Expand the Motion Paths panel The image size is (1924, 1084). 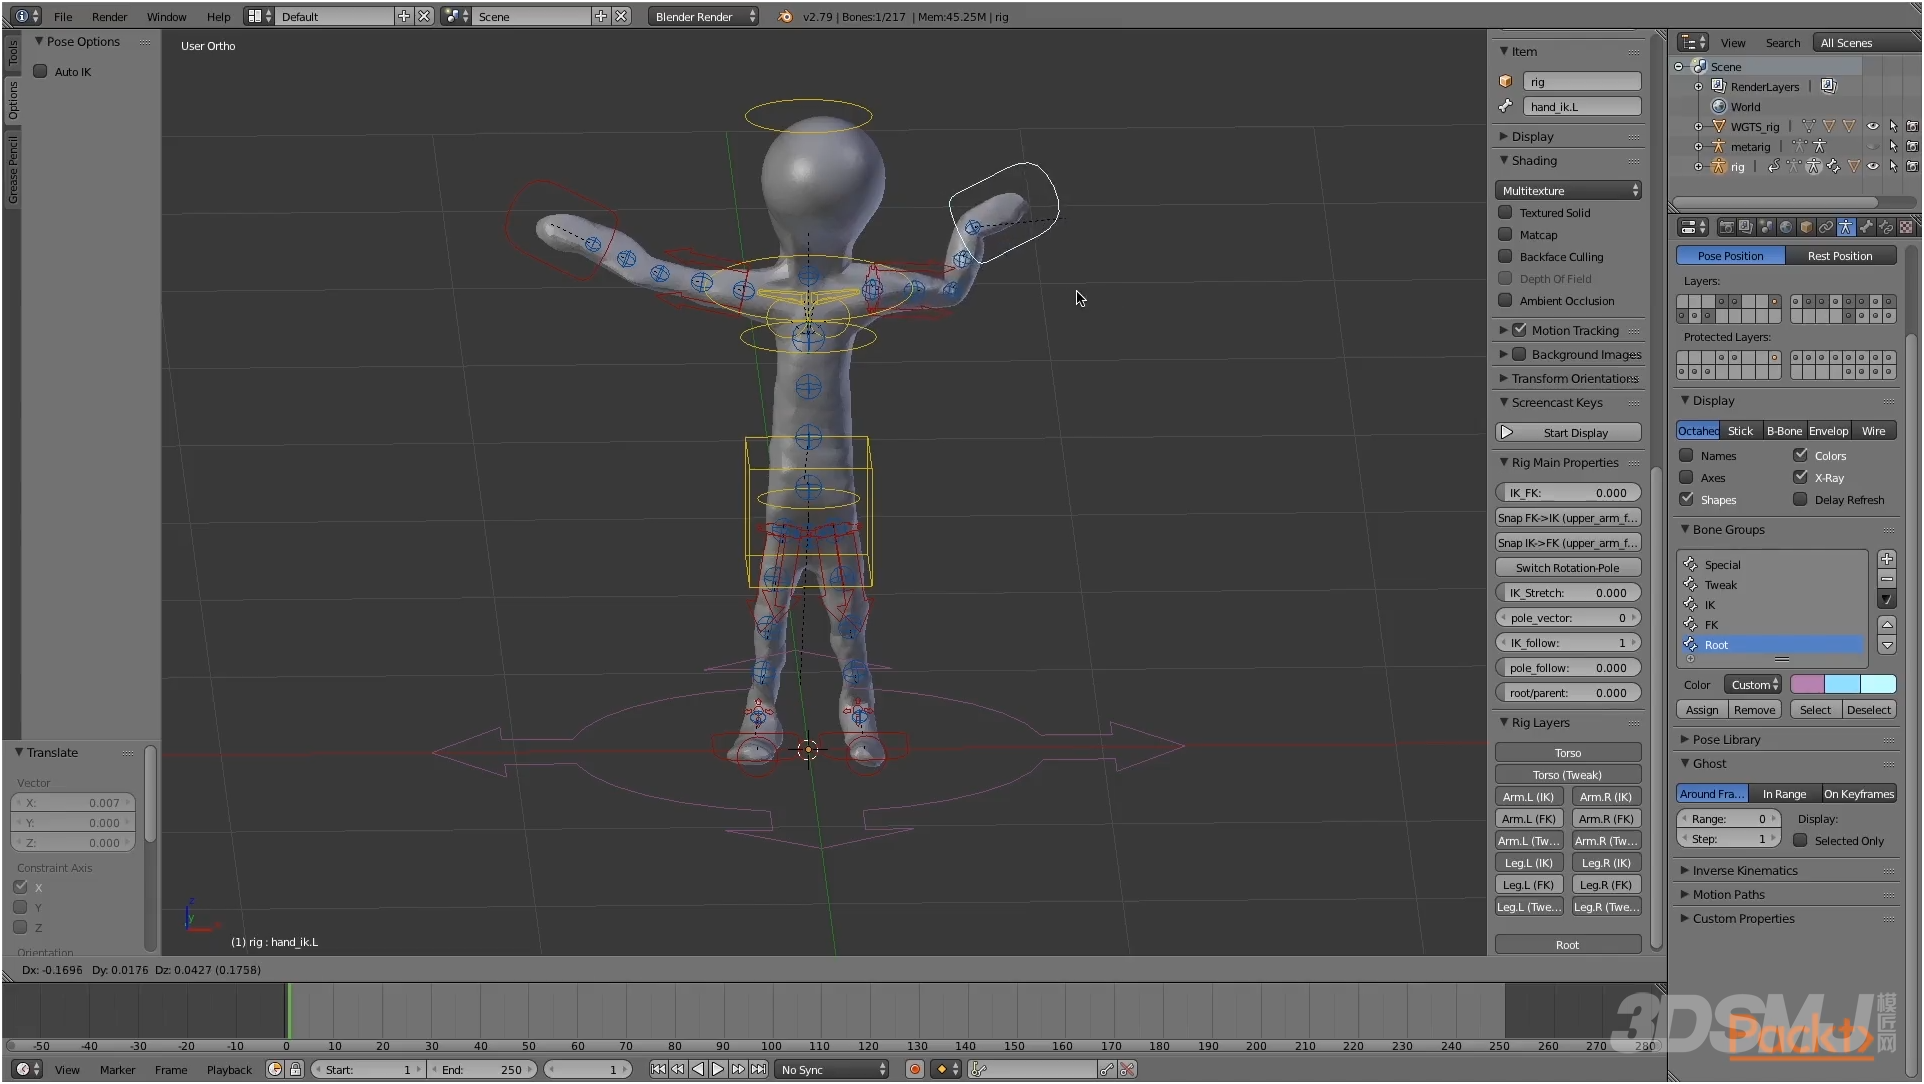1721,894
